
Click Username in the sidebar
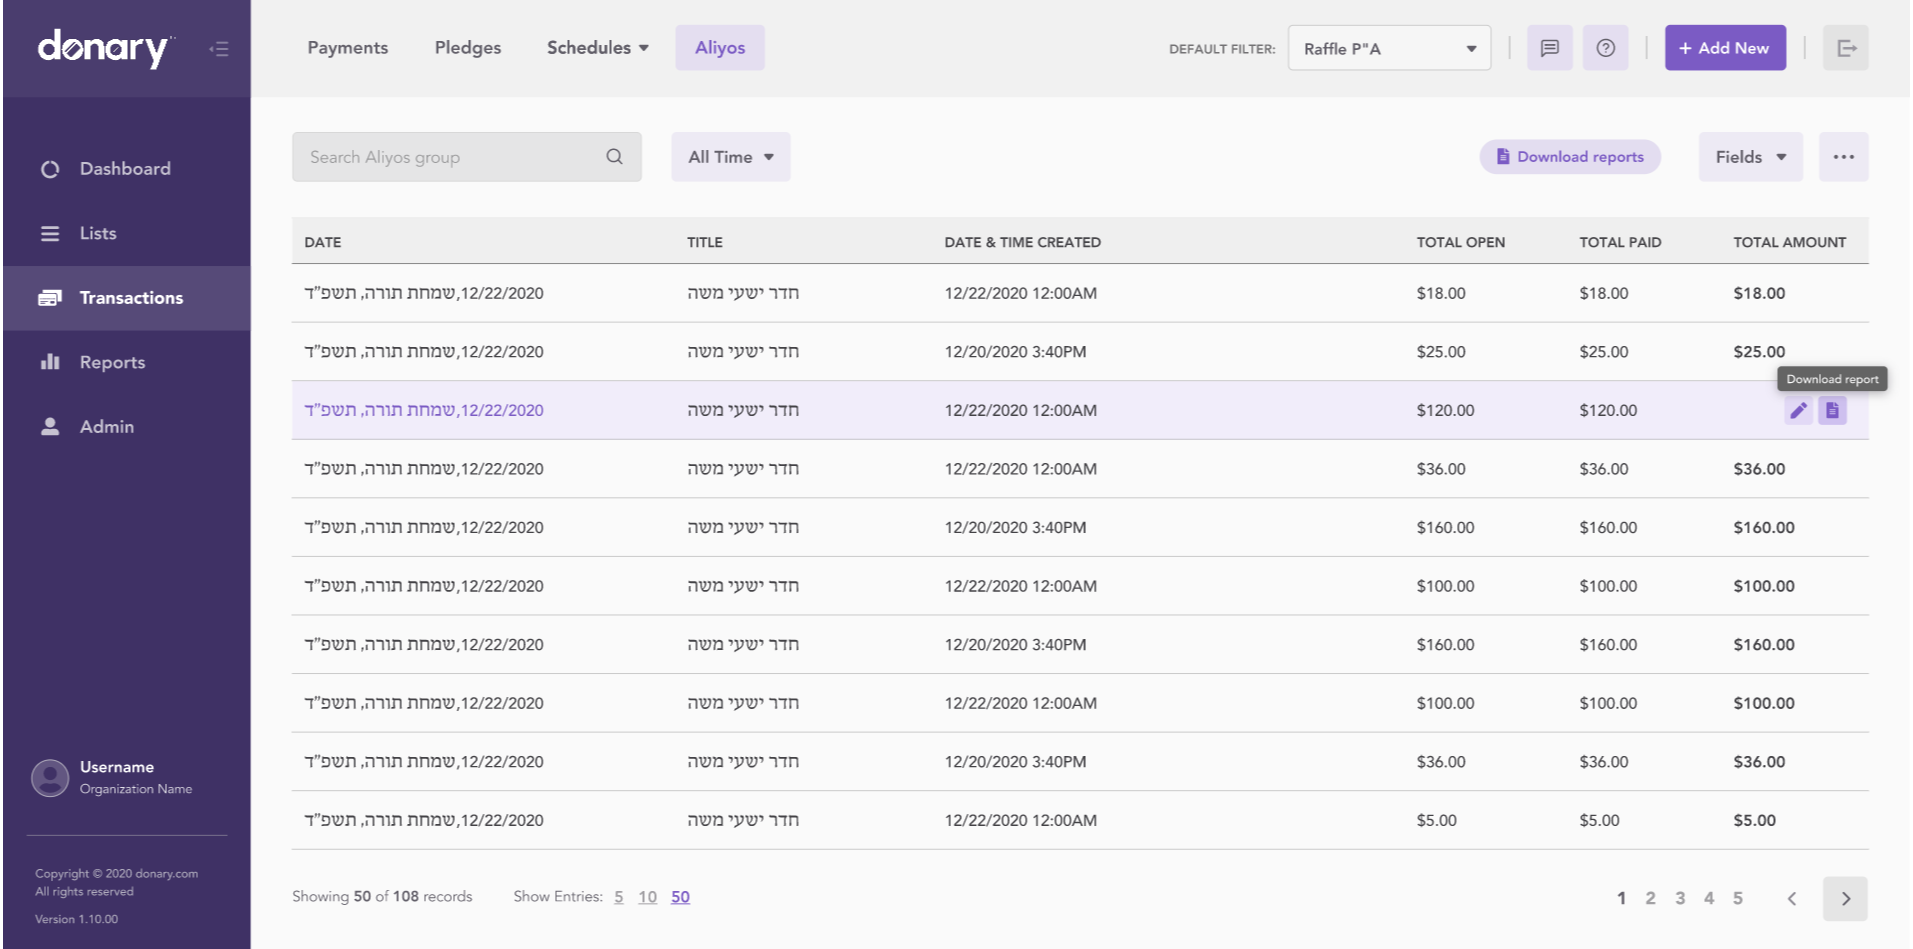[117, 767]
